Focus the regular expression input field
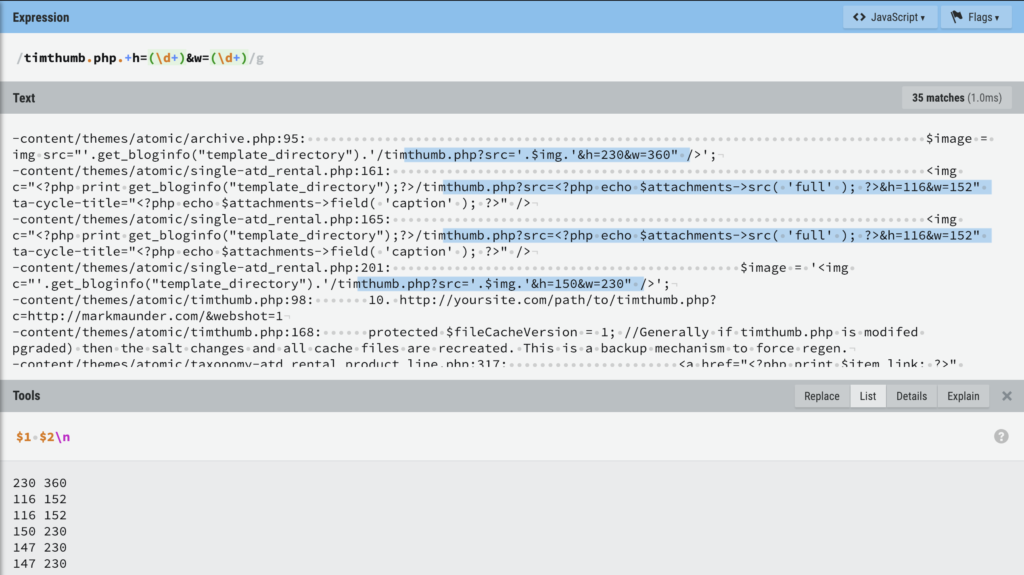Viewport: 1024px width, 575px height. [500, 58]
